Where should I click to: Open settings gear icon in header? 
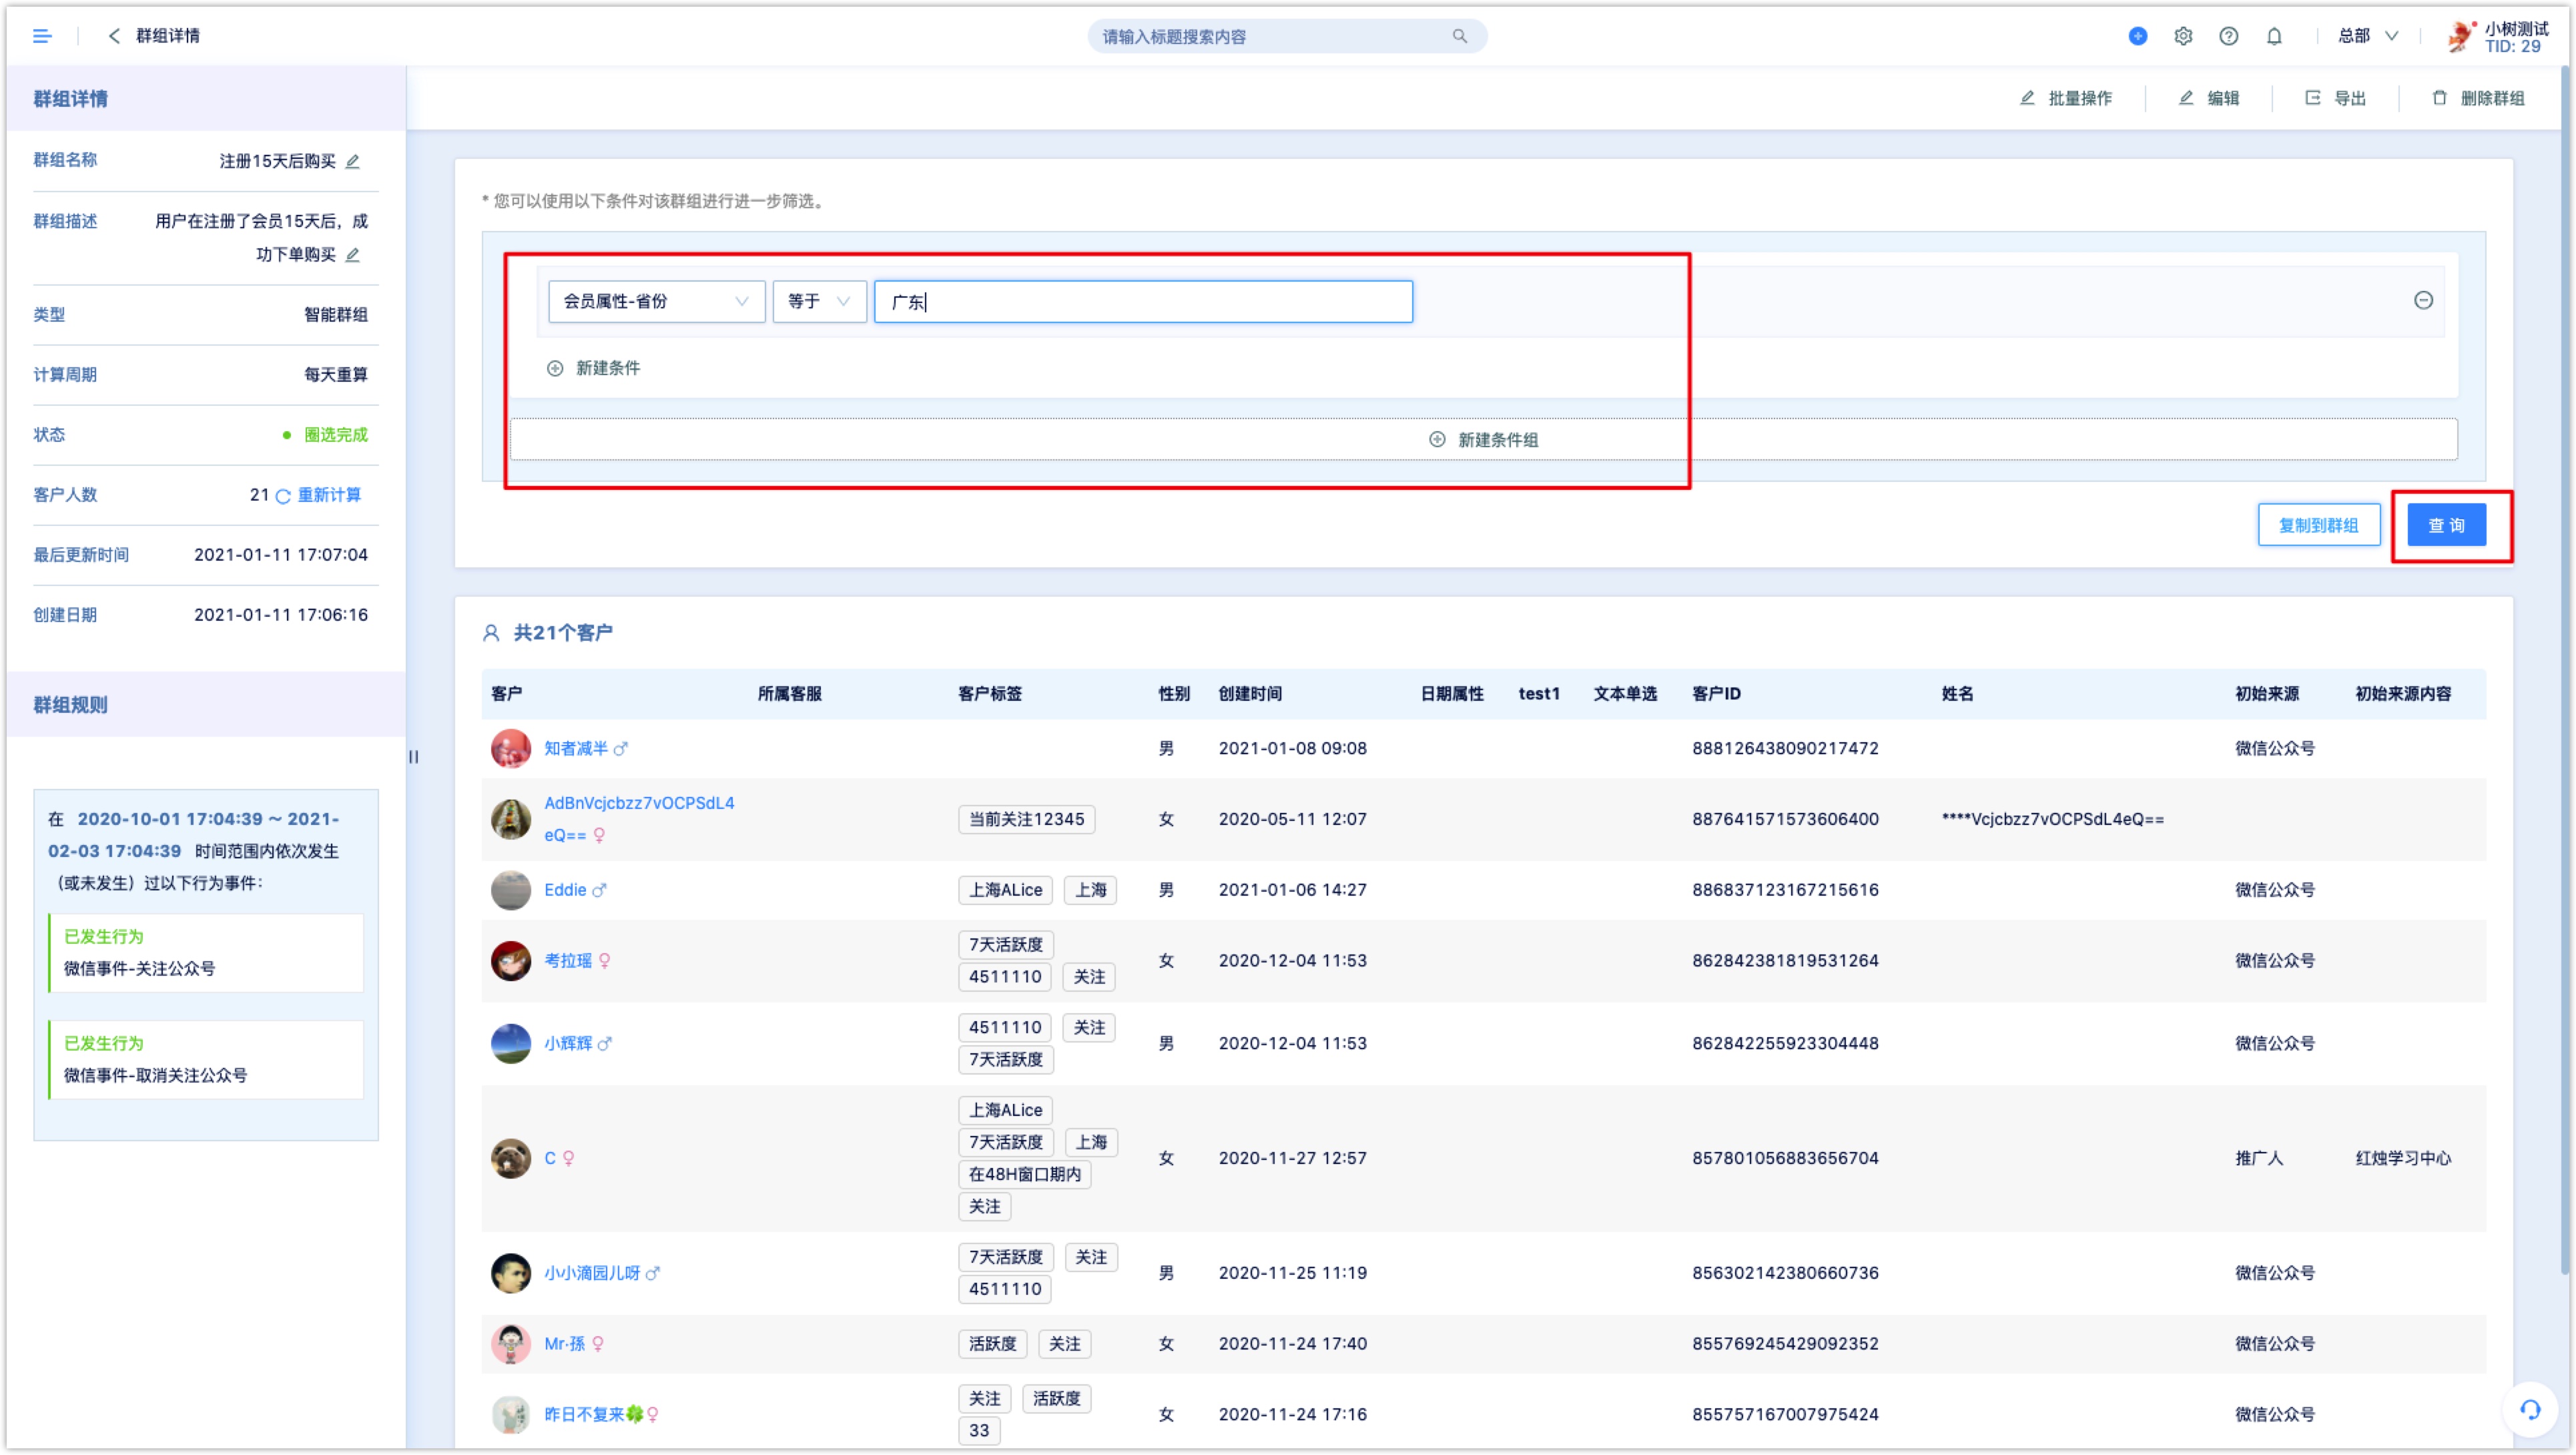[2183, 36]
